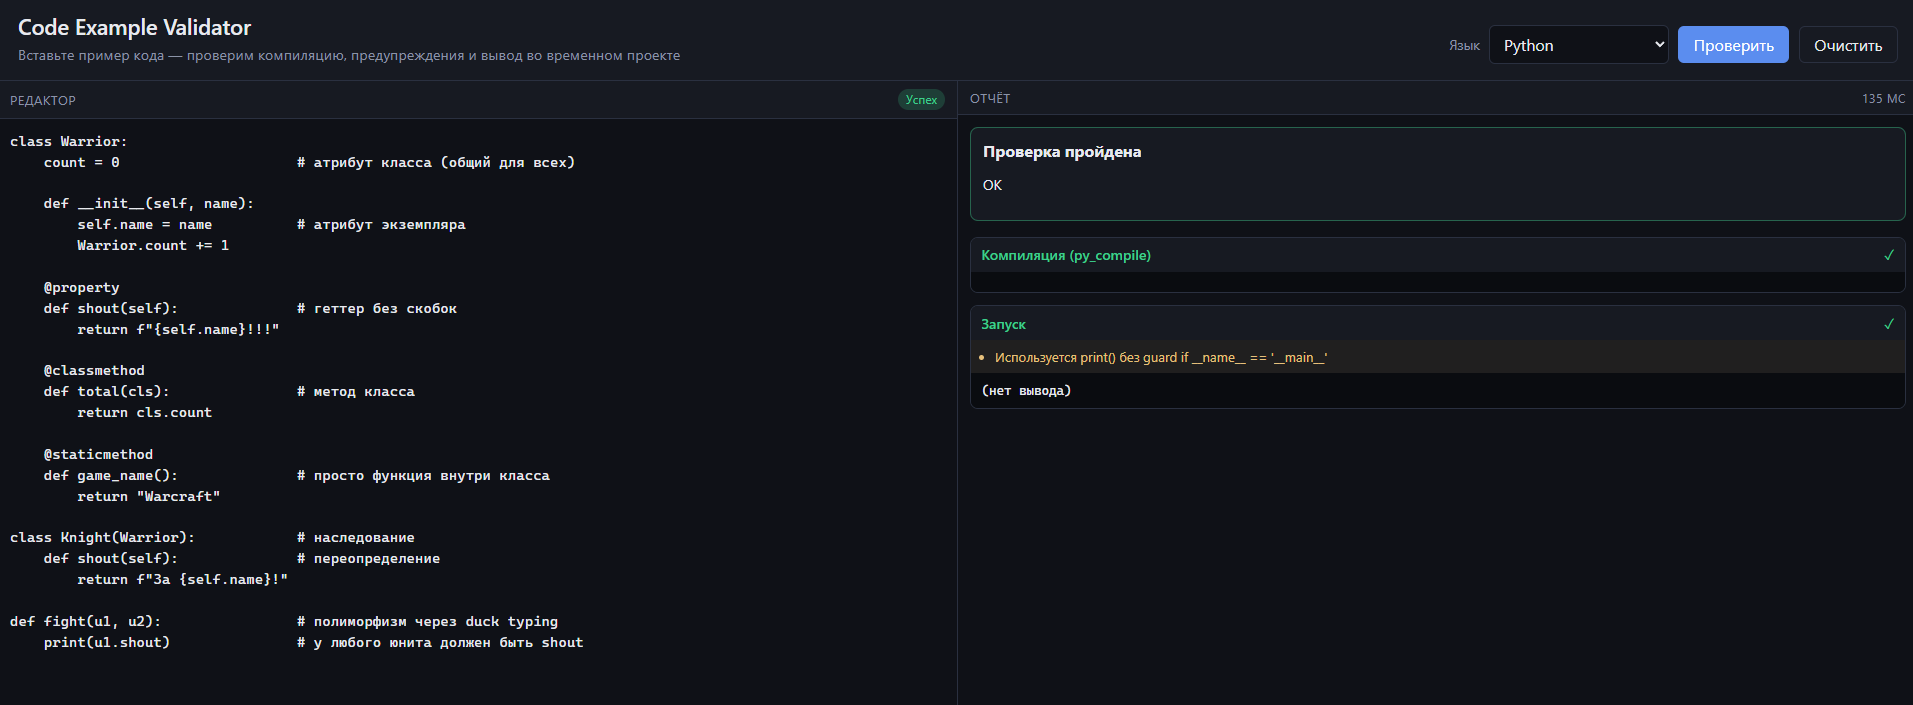Click the '@classmethod' decorator line
This screenshot has height=705, width=1913.
94,371
